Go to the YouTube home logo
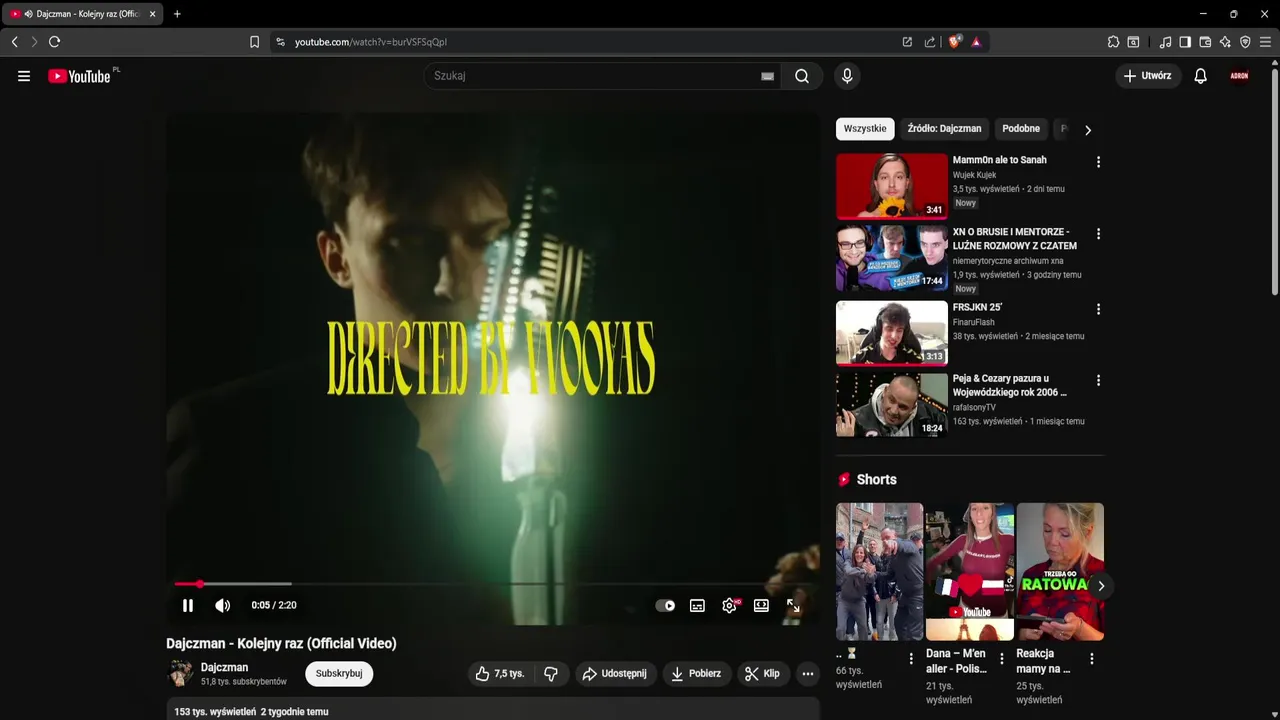 click(80, 76)
